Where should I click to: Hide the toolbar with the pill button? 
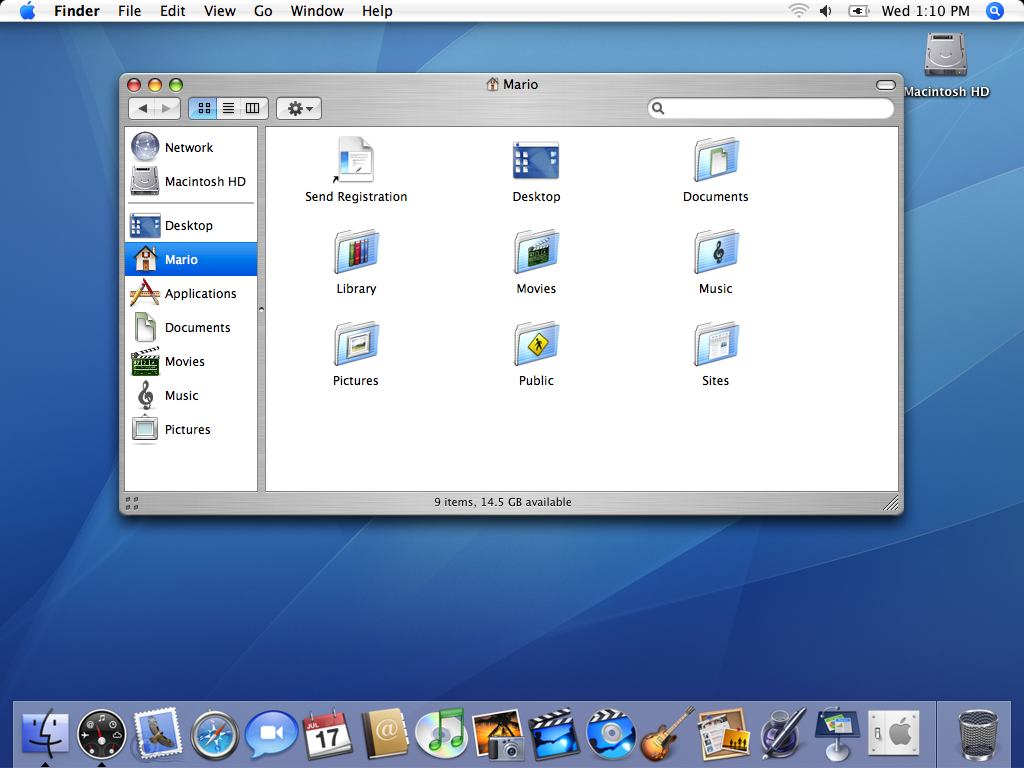pos(886,85)
